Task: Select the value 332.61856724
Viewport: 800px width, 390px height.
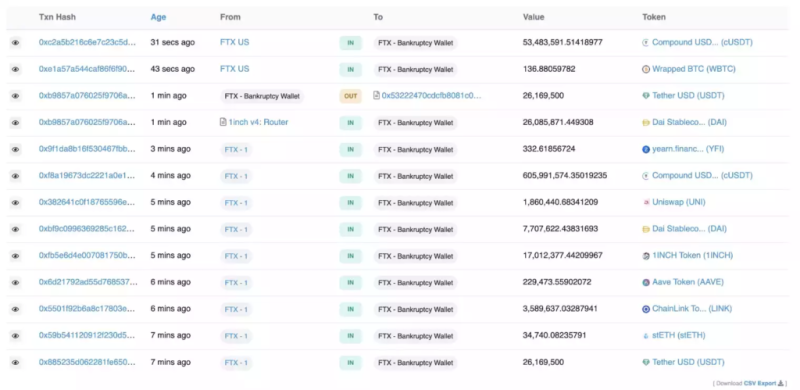Action: (x=549, y=149)
